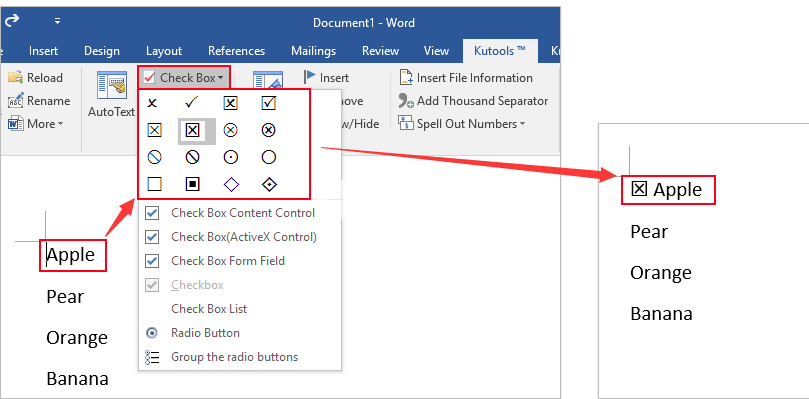The width and height of the screenshot is (809, 399).
Task: Click the word Apple in left document
Action: (x=71, y=255)
